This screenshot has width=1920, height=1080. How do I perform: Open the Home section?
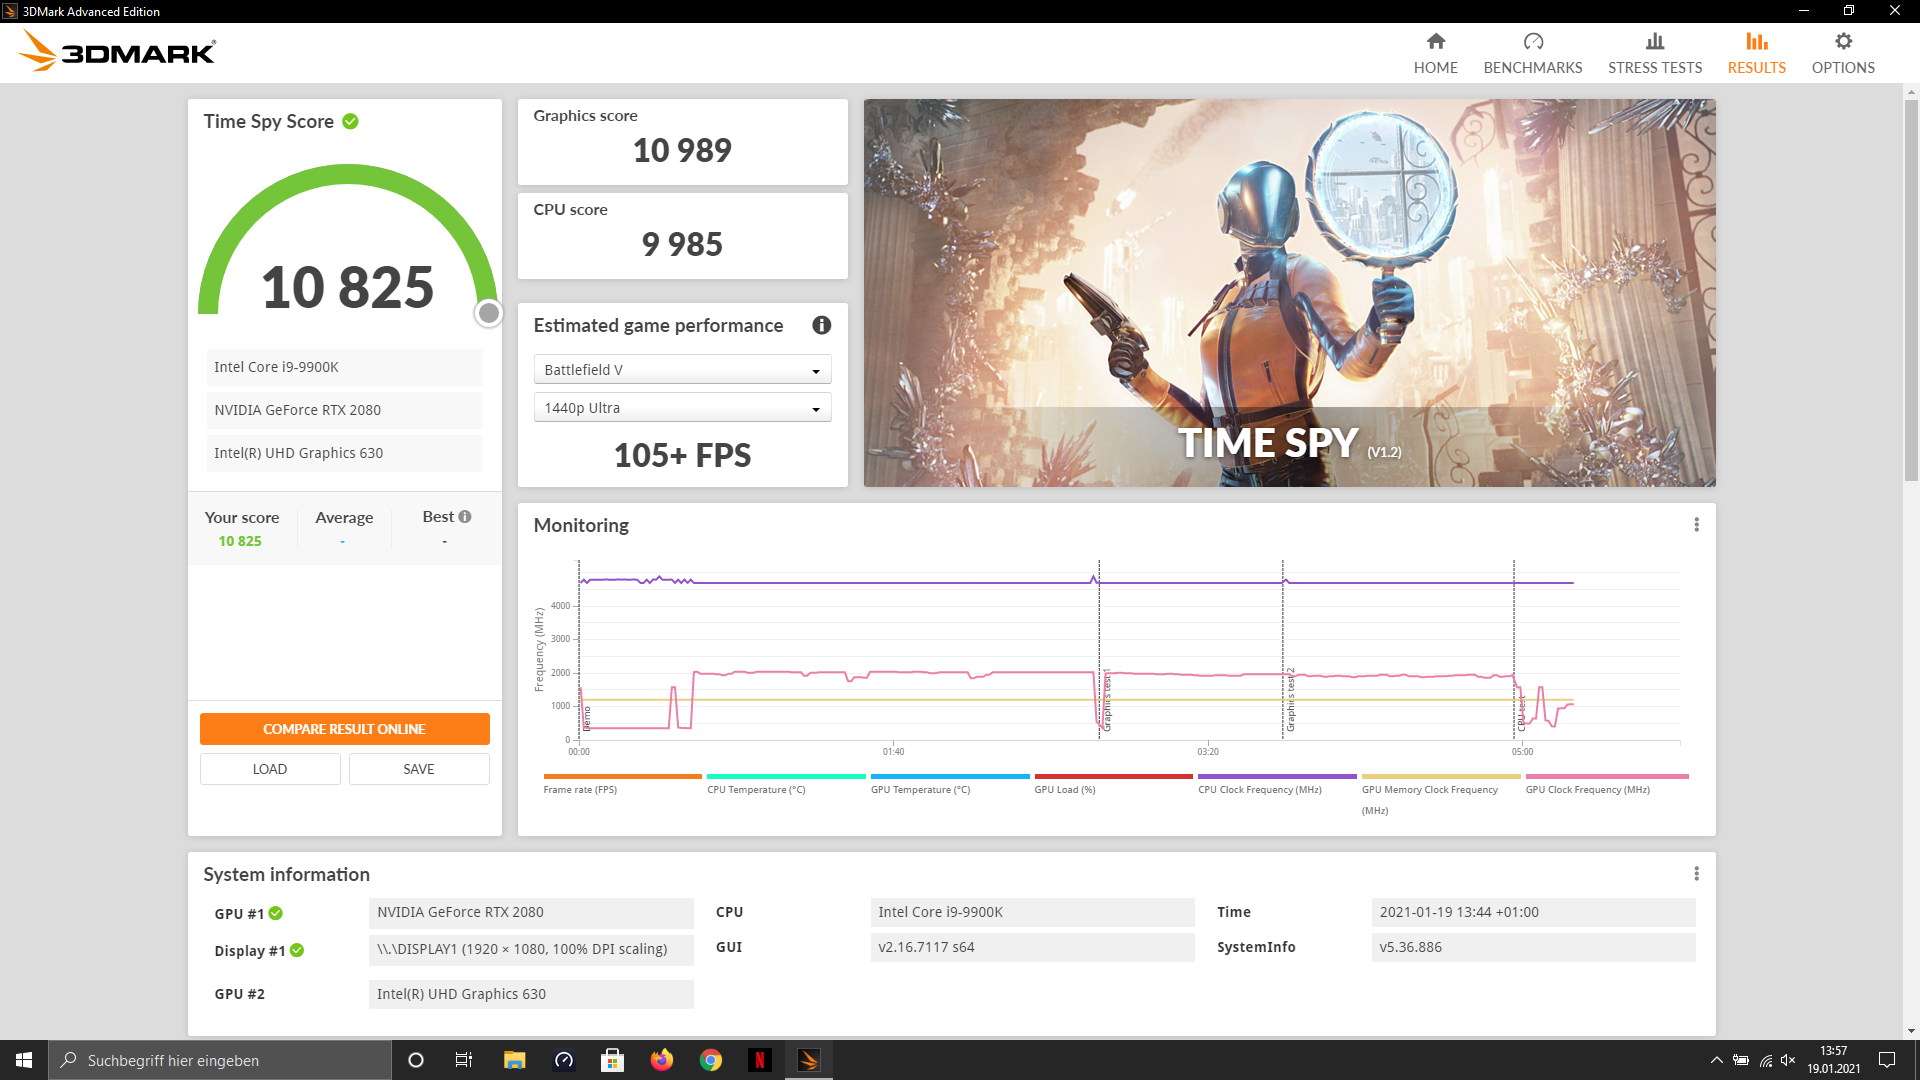(1435, 53)
